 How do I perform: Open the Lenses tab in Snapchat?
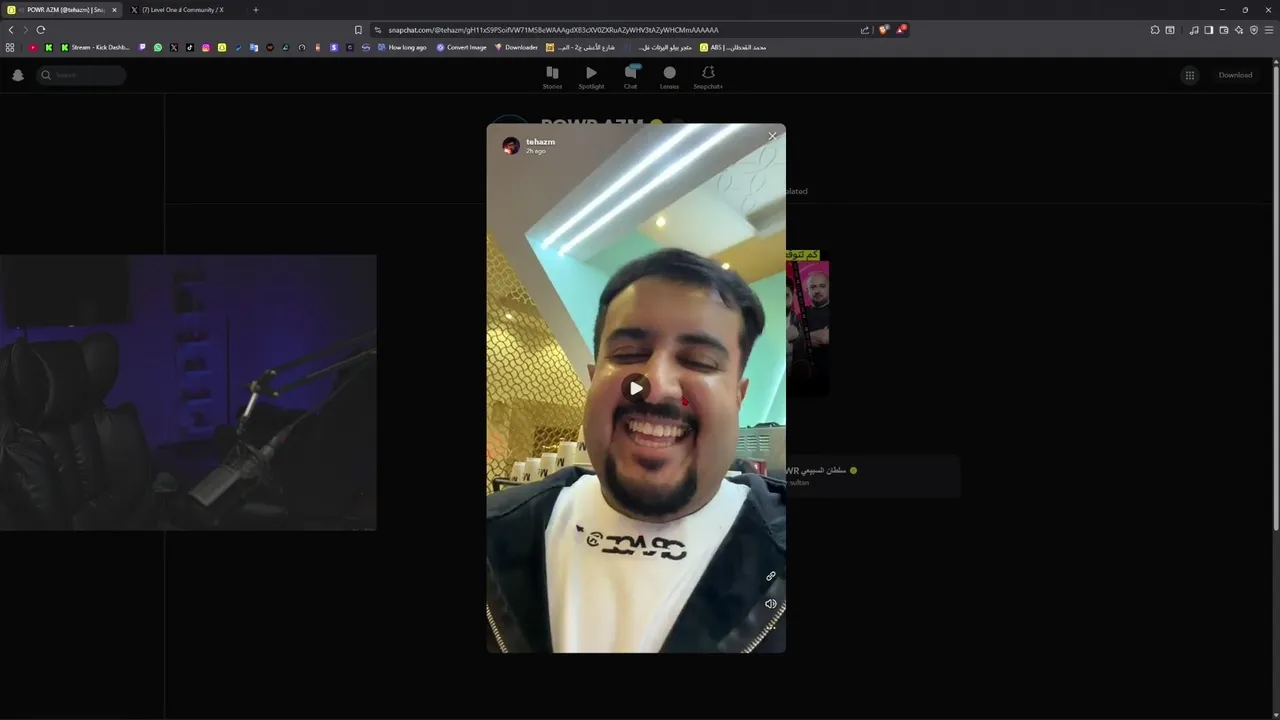click(x=669, y=77)
